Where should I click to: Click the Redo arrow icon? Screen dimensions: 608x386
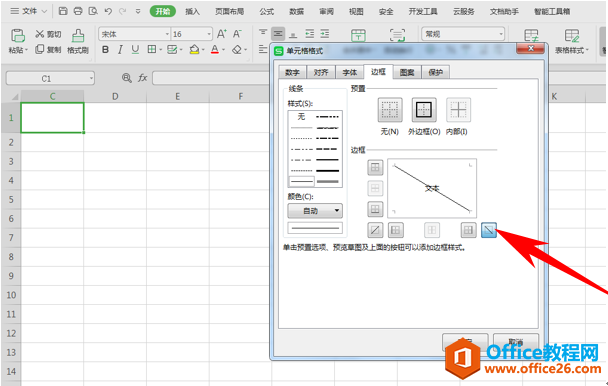(123, 11)
